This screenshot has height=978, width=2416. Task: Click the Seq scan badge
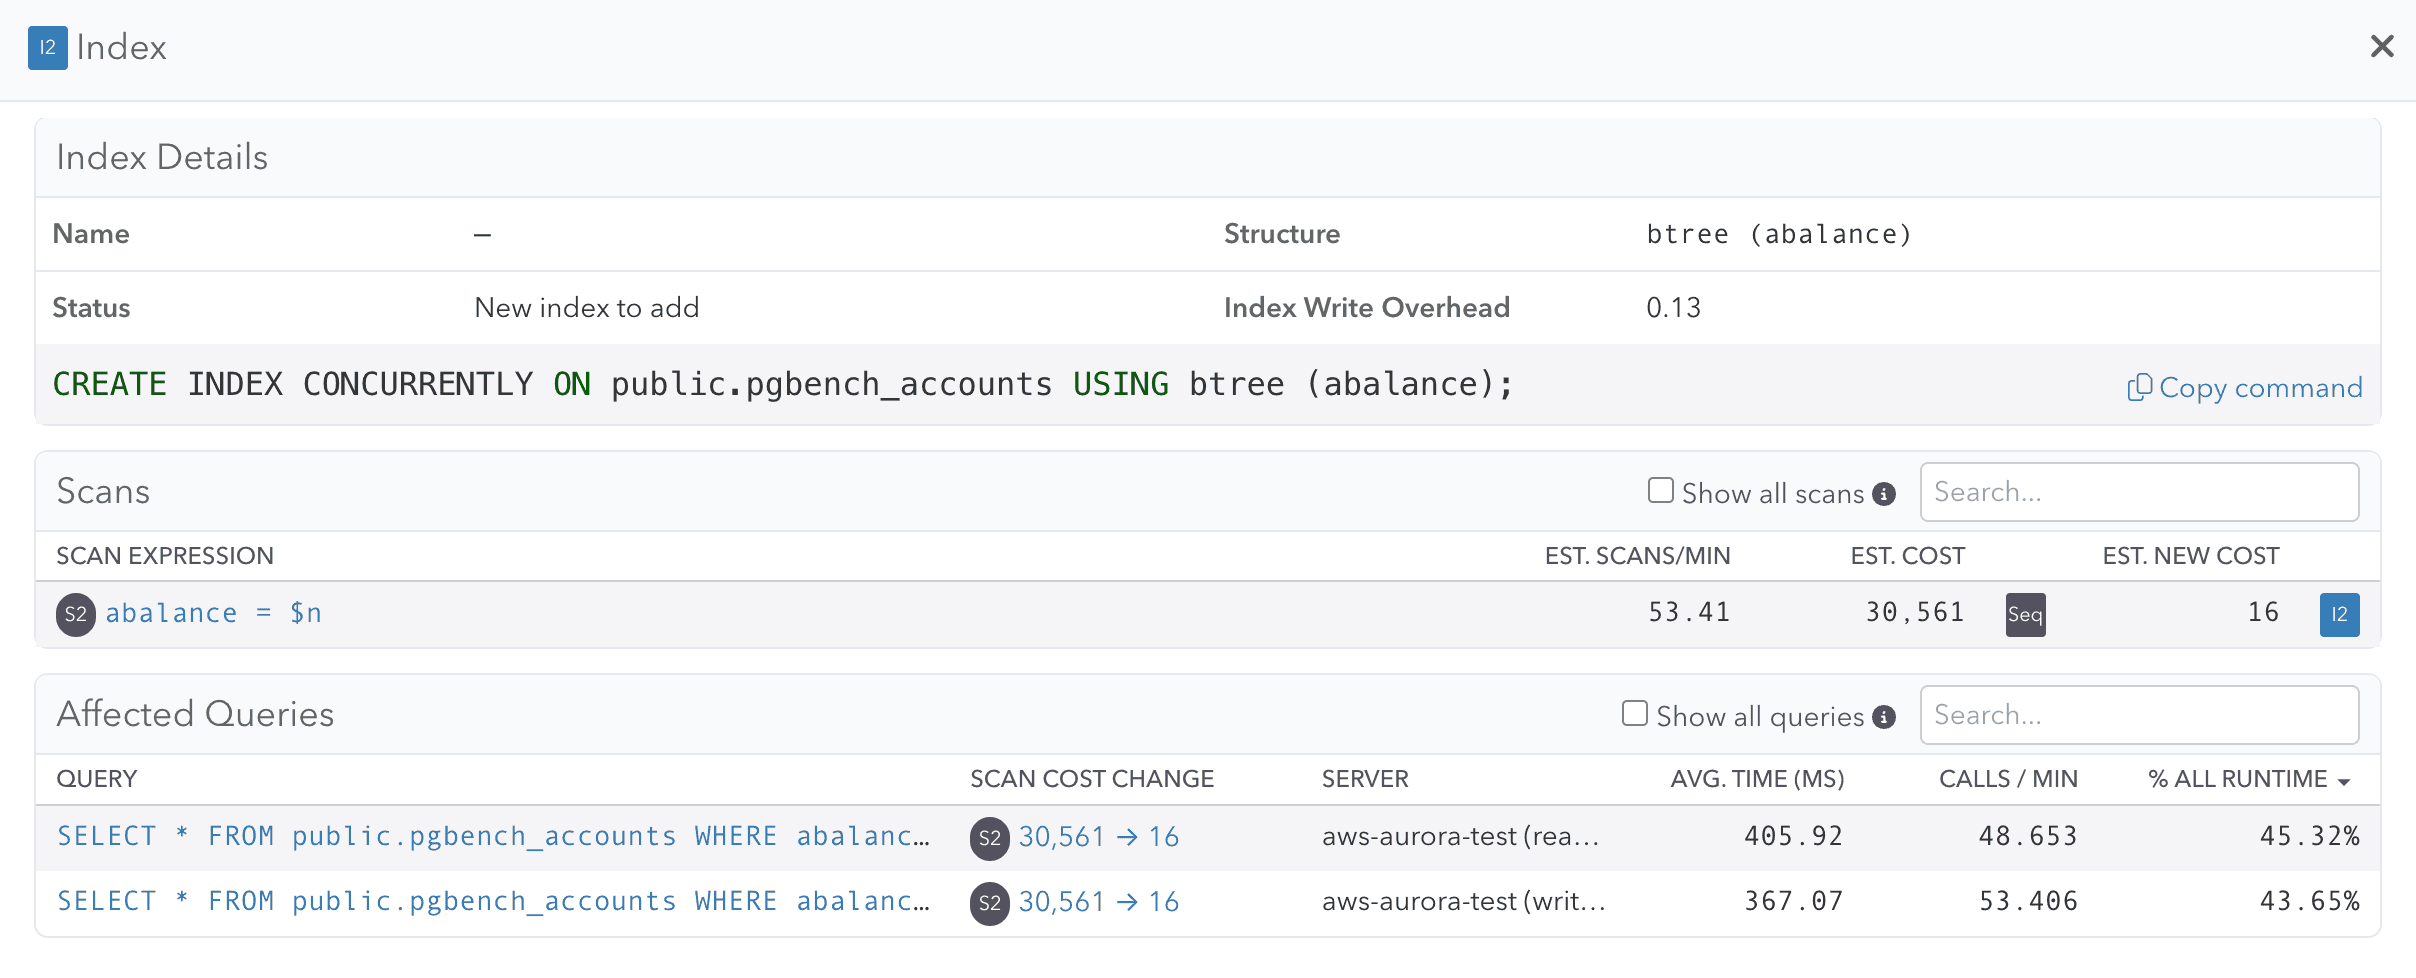(x=2025, y=614)
